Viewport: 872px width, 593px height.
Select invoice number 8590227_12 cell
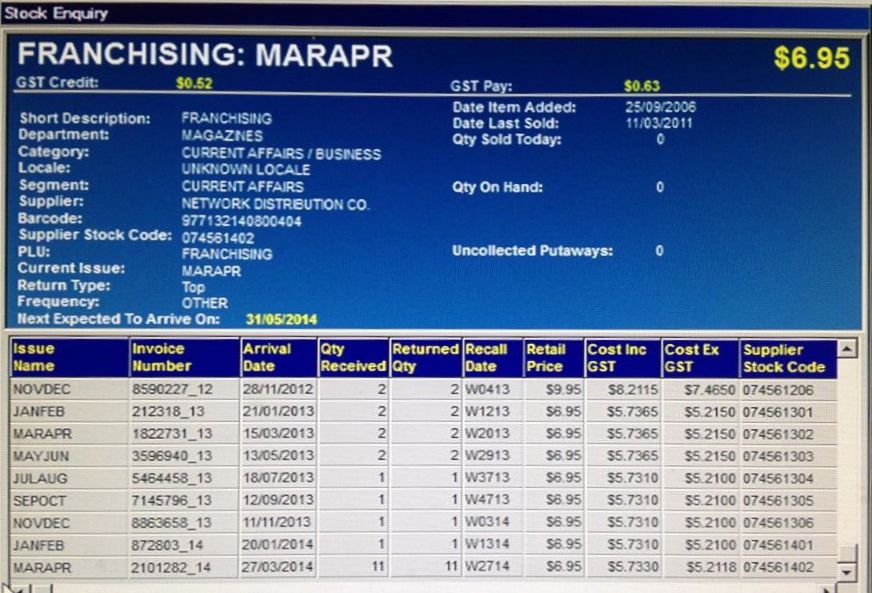[183, 390]
